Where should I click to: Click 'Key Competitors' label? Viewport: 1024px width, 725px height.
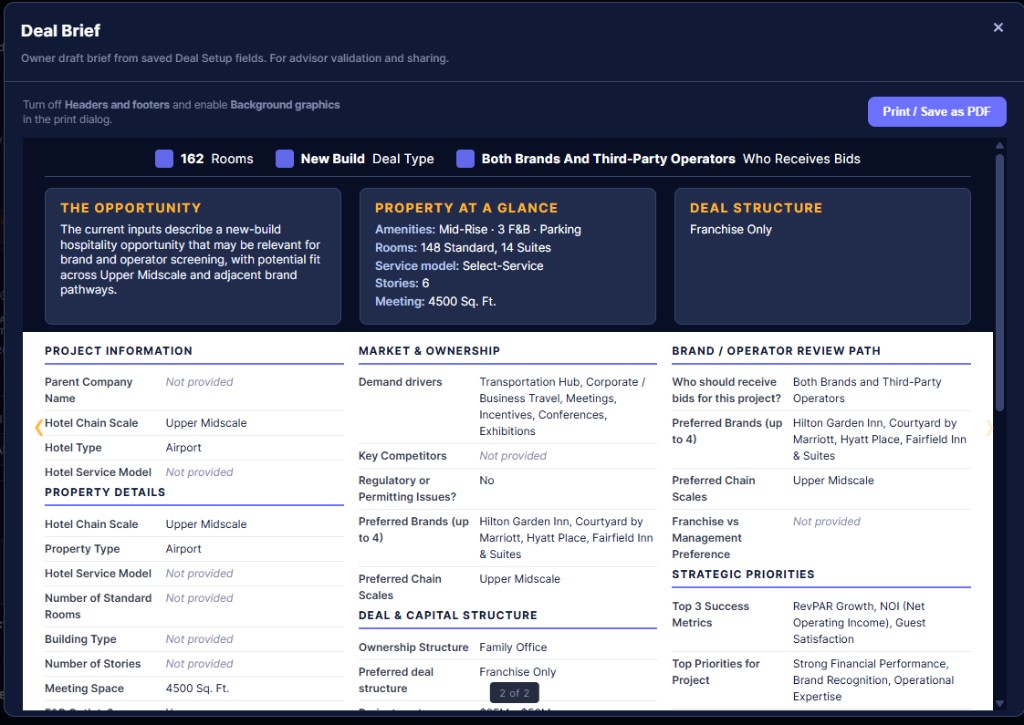coord(402,456)
